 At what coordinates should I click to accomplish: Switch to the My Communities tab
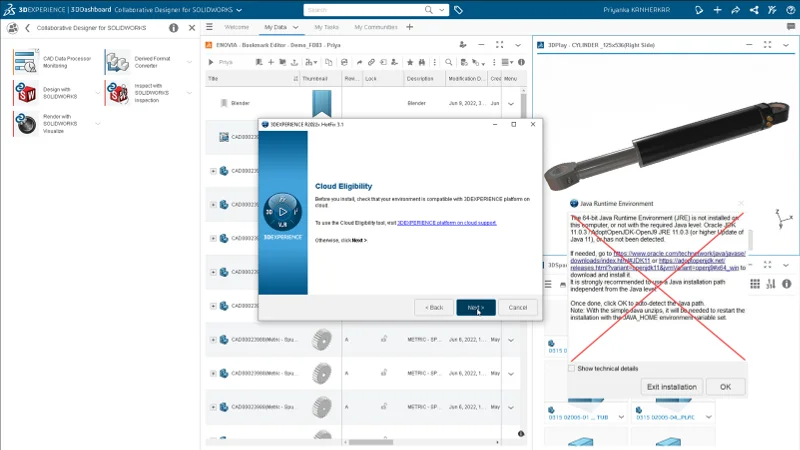(x=376, y=27)
